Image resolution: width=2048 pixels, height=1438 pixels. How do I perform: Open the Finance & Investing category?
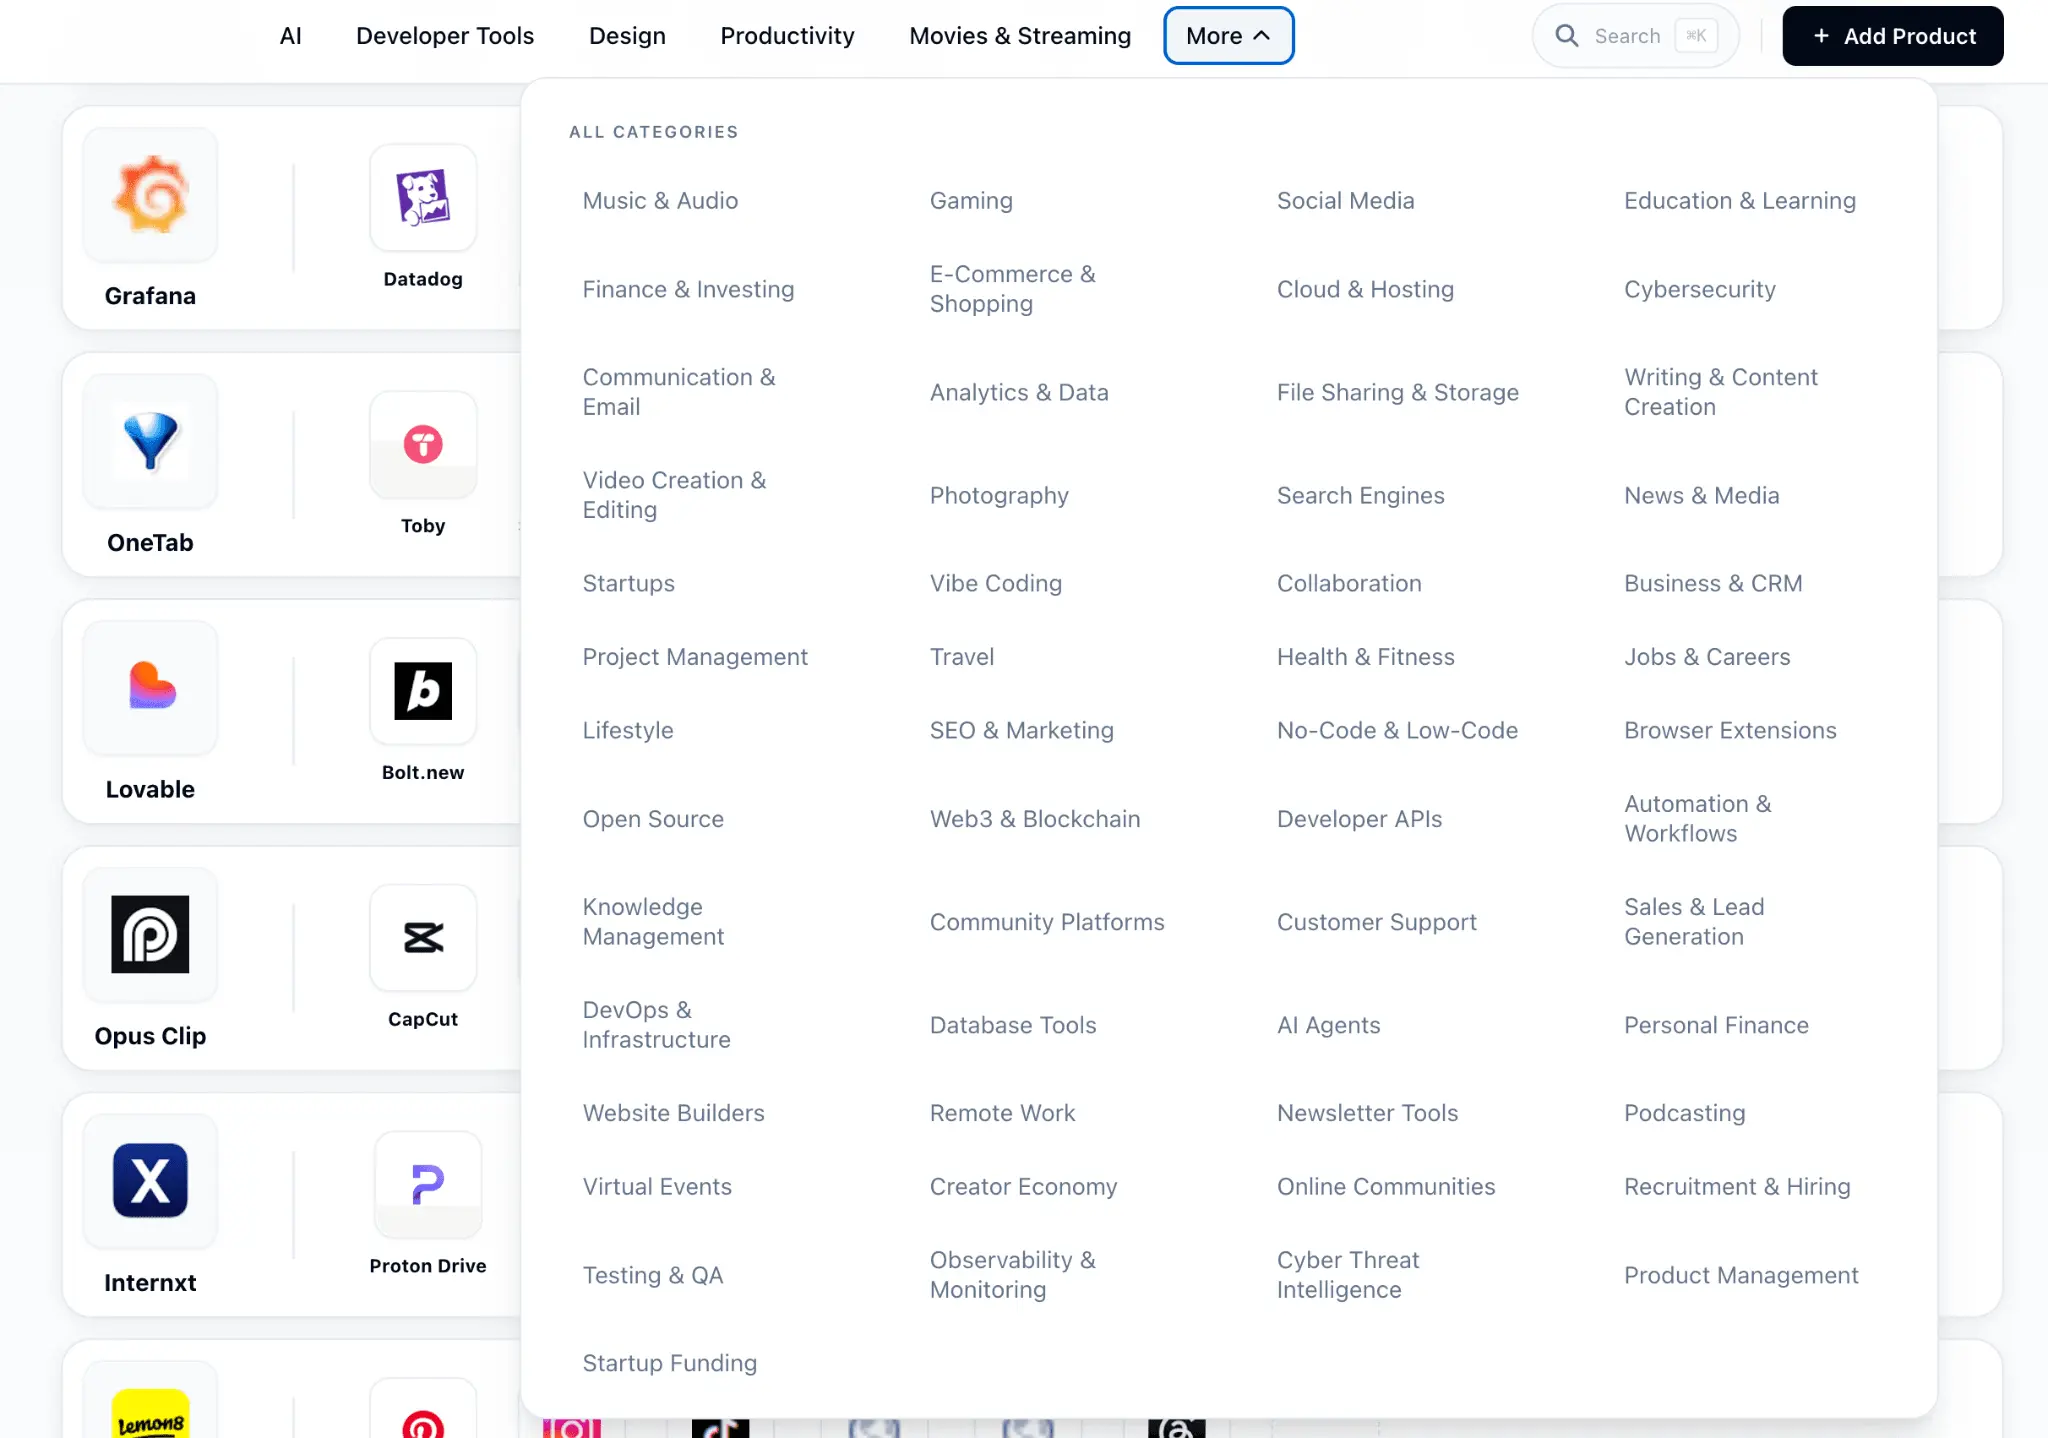(688, 289)
